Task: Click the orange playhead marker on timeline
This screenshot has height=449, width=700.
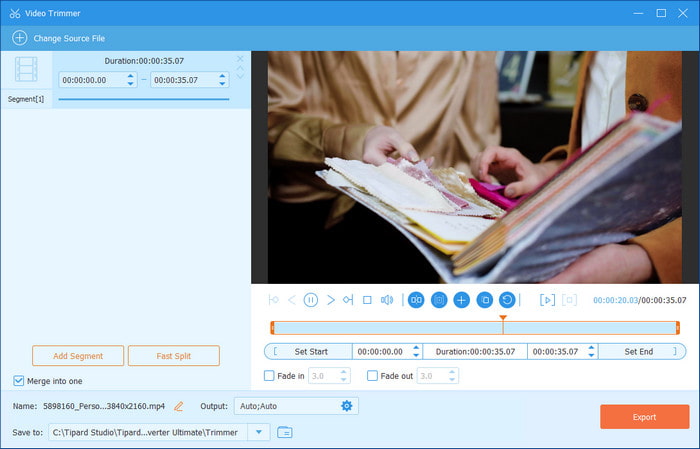Action: [x=503, y=318]
